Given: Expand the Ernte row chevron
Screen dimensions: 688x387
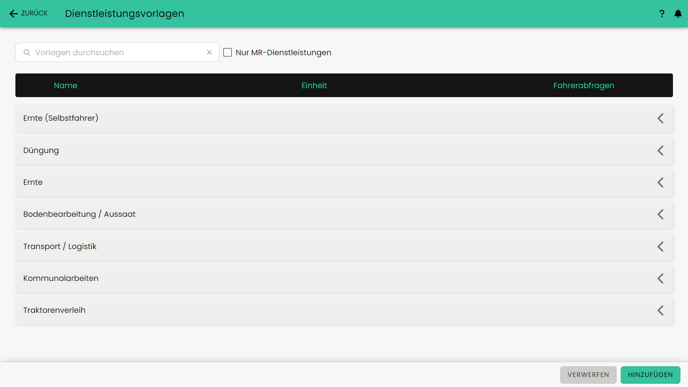Looking at the screenshot, I should pyautogui.click(x=660, y=182).
